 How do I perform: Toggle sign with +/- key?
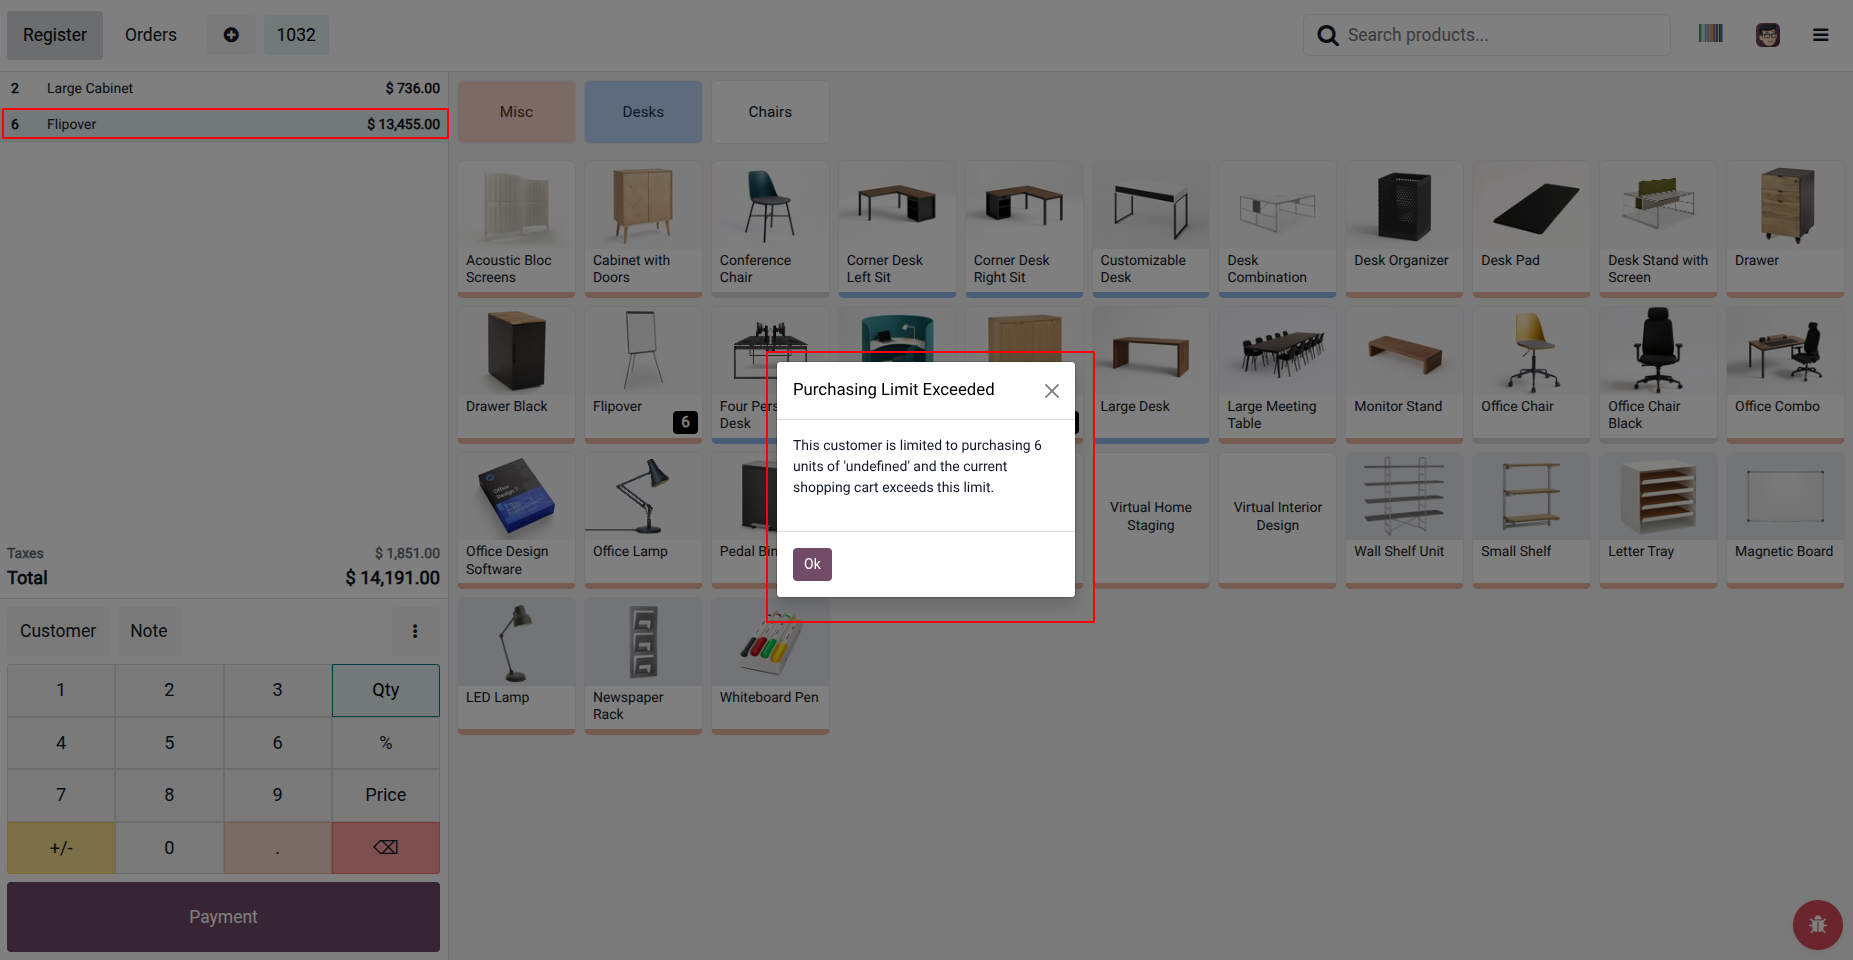pos(61,848)
